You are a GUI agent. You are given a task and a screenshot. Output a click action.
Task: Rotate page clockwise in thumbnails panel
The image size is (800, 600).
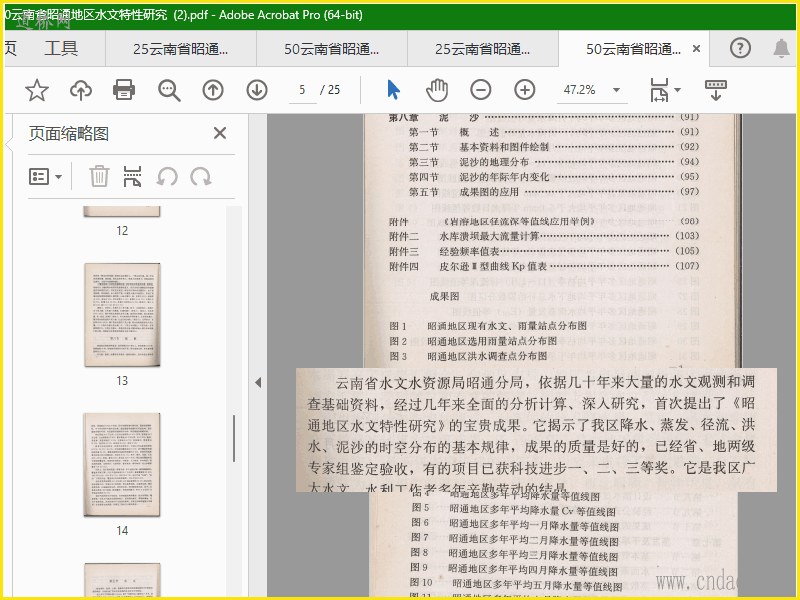click(201, 177)
